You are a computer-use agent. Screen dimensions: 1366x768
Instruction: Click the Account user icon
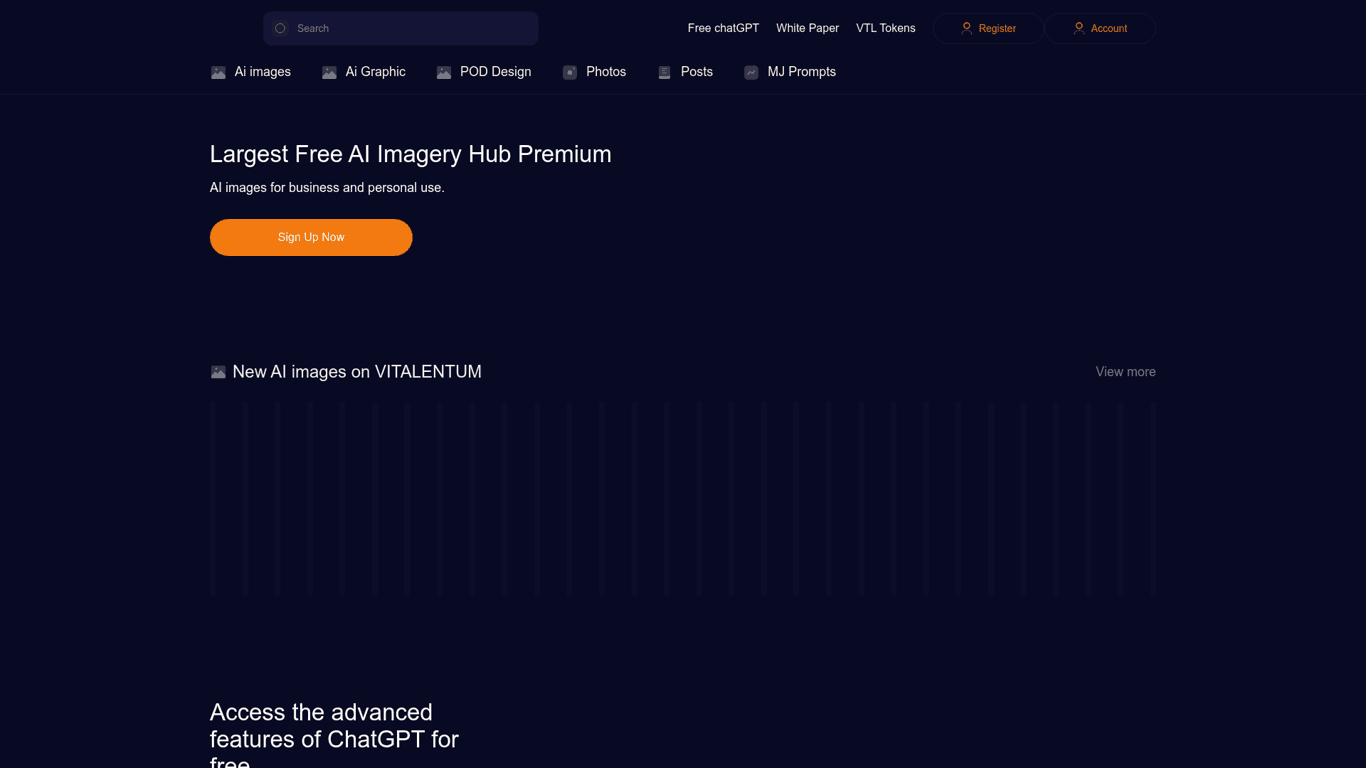coord(1078,29)
